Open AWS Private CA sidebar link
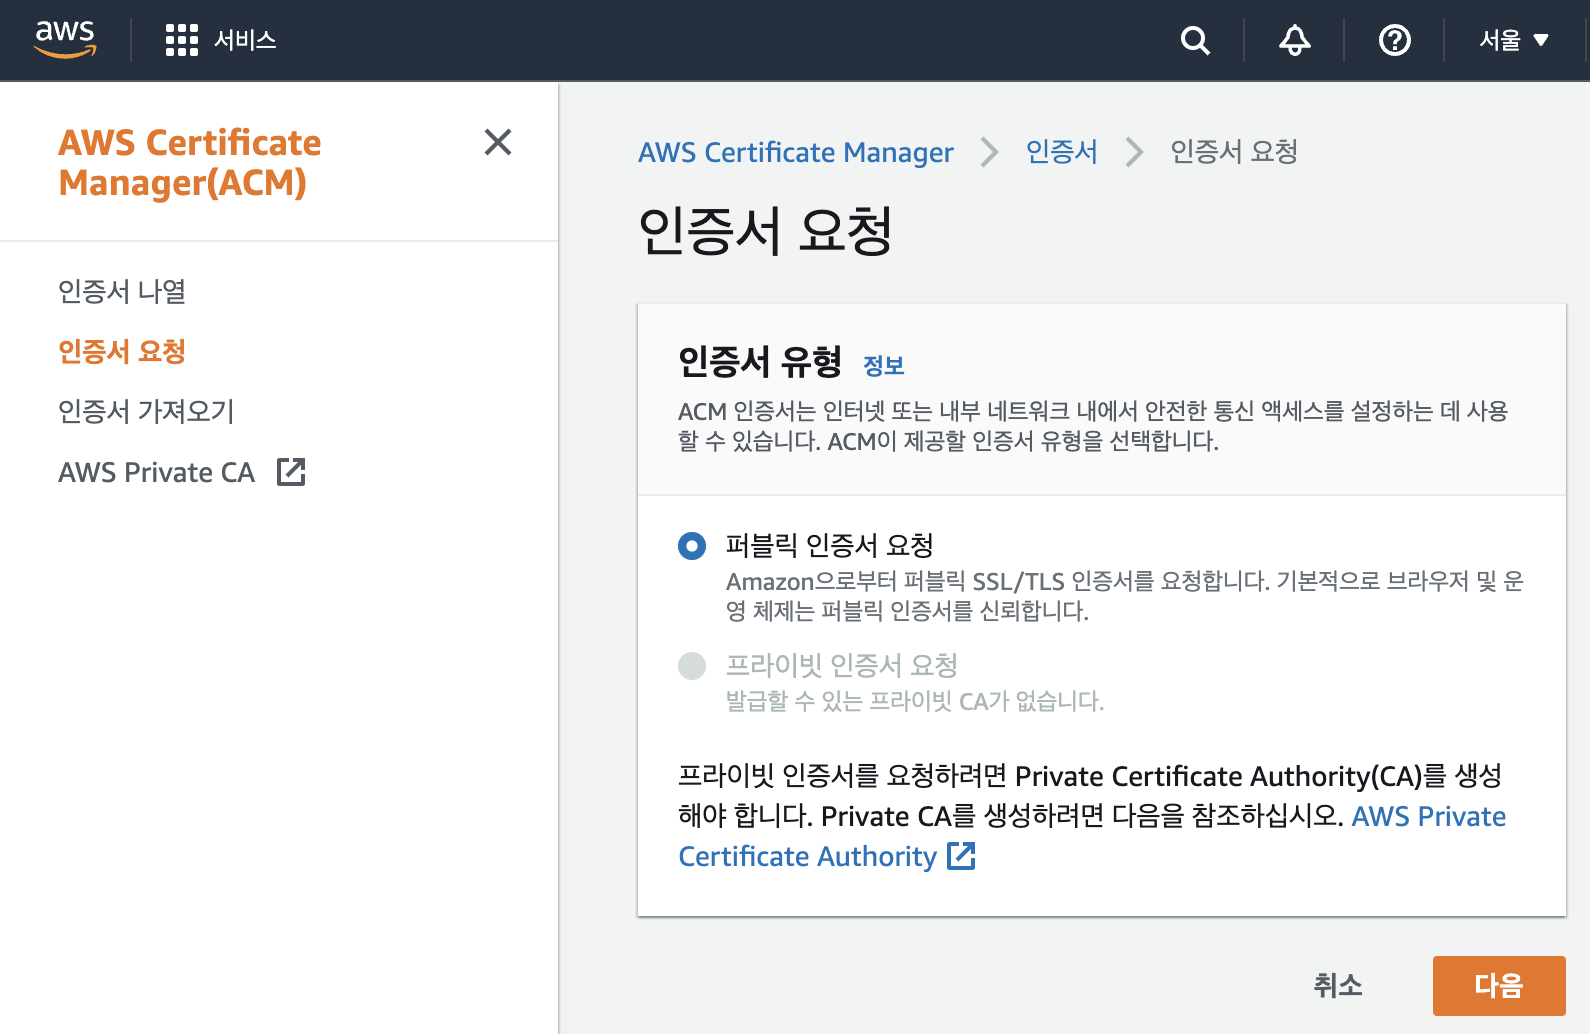The width and height of the screenshot is (1590, 1034). click(x=157, y=472)
